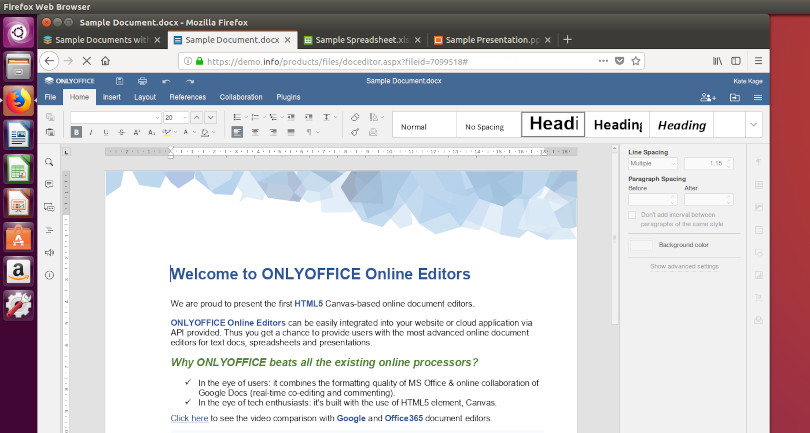Click the share access rights icon

(x=708, y=97)
